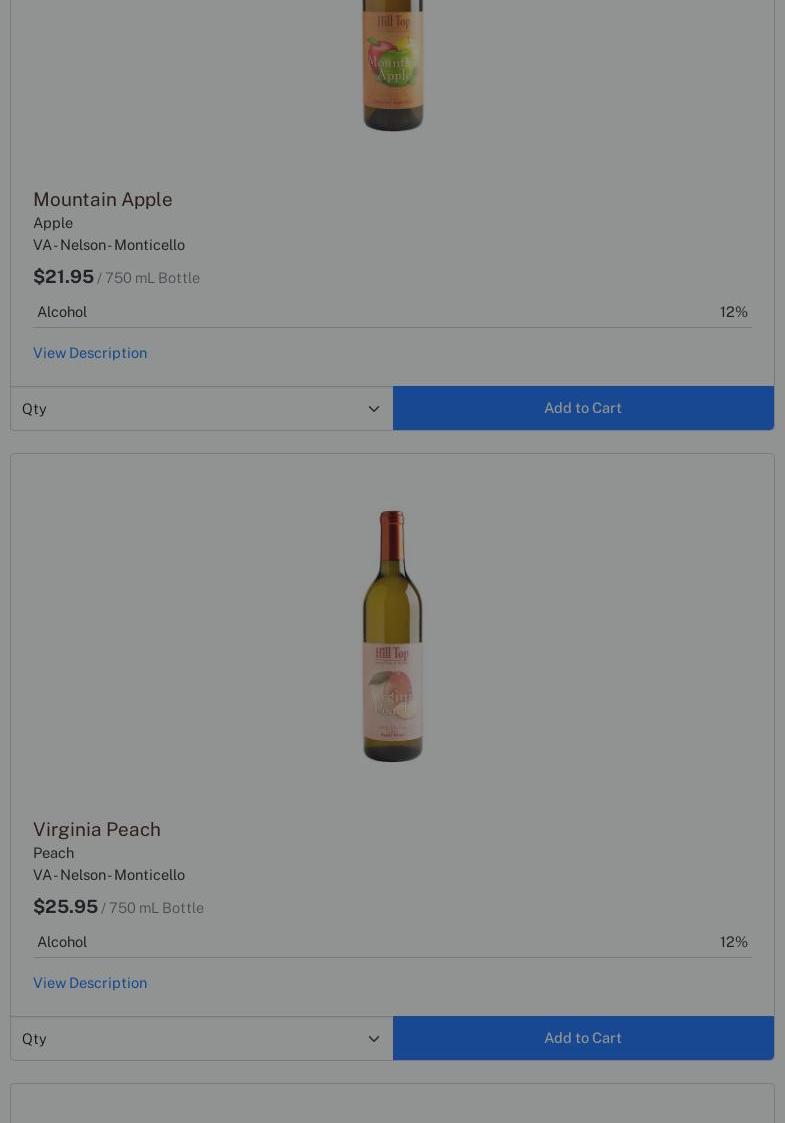The width and height of the screenshot is (785, 1123).
Task: Open Qty dropdown for Mountain Apple
Action: [201, 409]
